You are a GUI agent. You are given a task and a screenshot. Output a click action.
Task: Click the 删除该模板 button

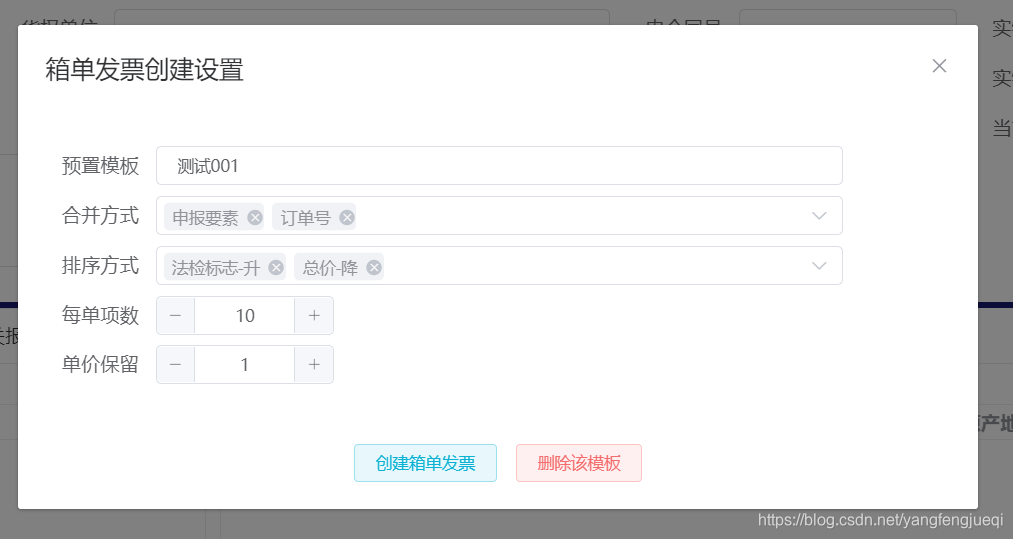(579, 463)
